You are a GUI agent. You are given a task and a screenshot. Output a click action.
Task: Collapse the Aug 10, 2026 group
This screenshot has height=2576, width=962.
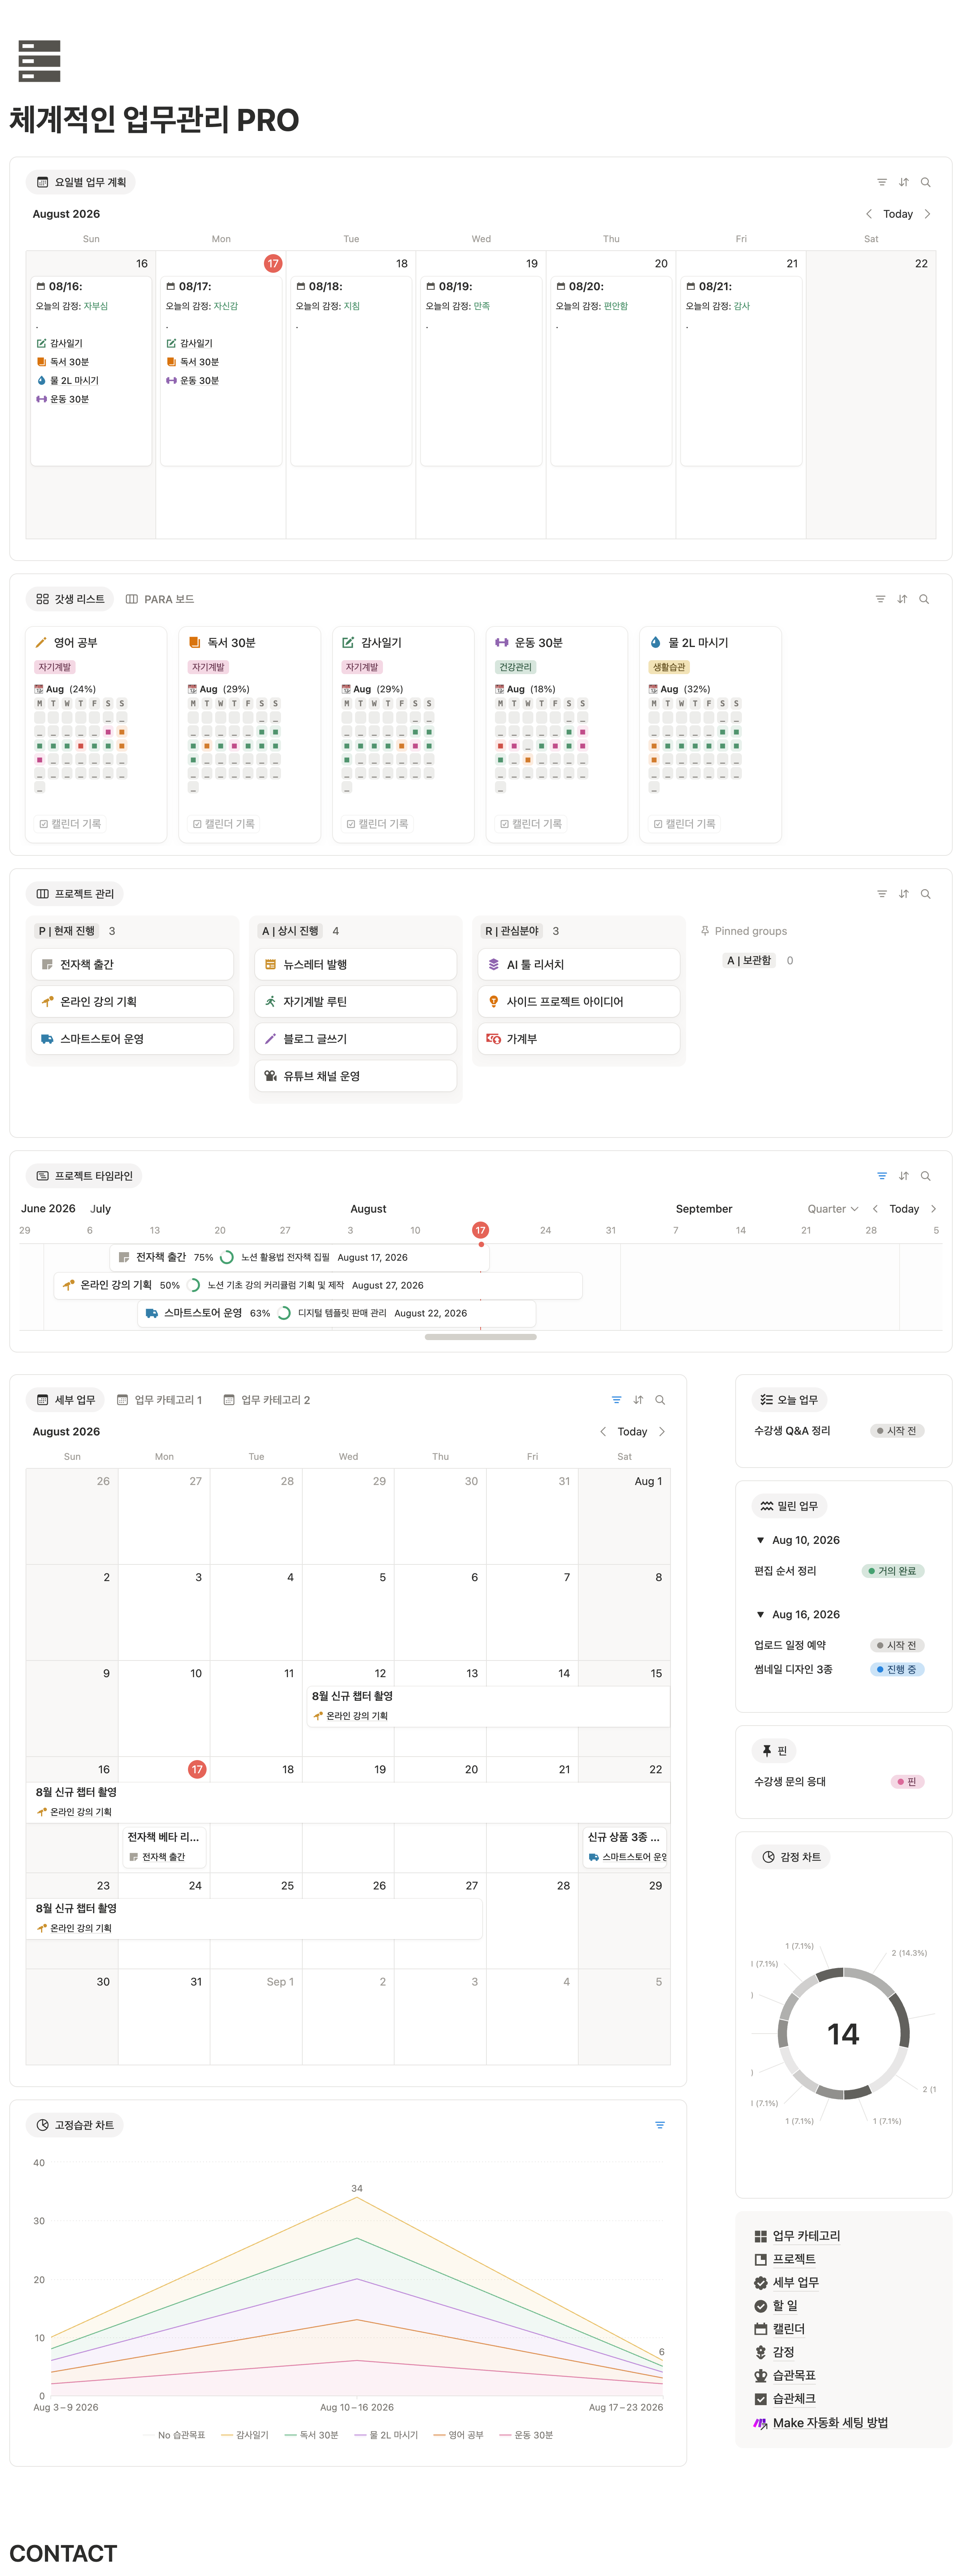(x=761, y=1540)
